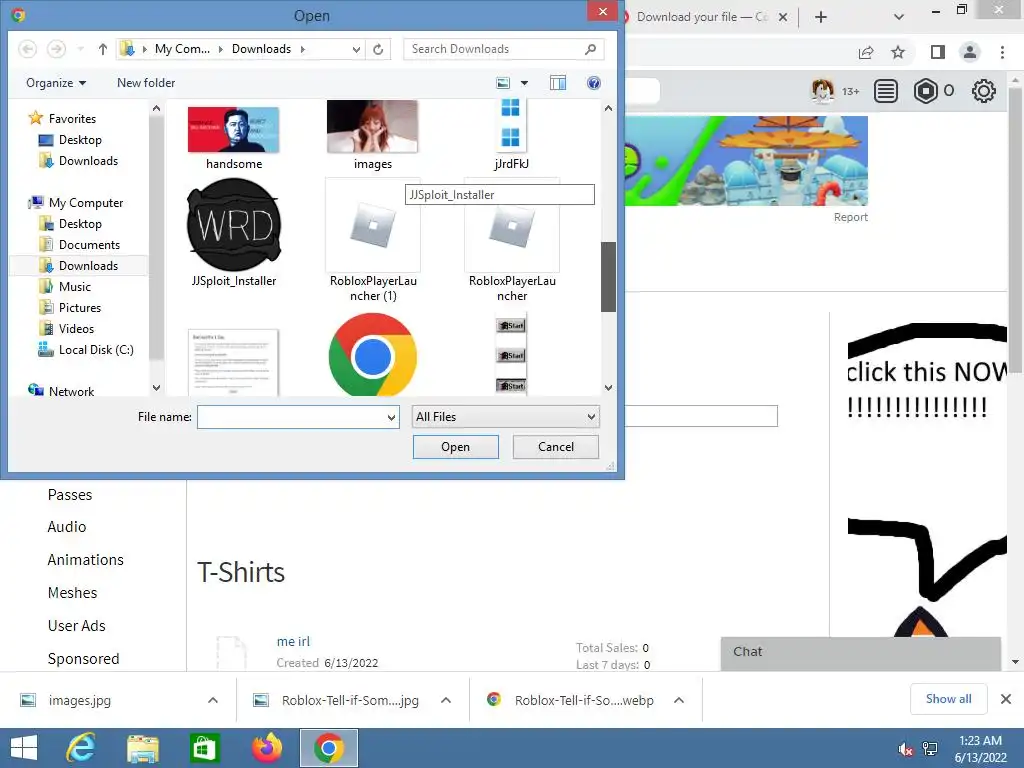
Task: Toggle Chrome side panel icon
Action: (938, 52)
